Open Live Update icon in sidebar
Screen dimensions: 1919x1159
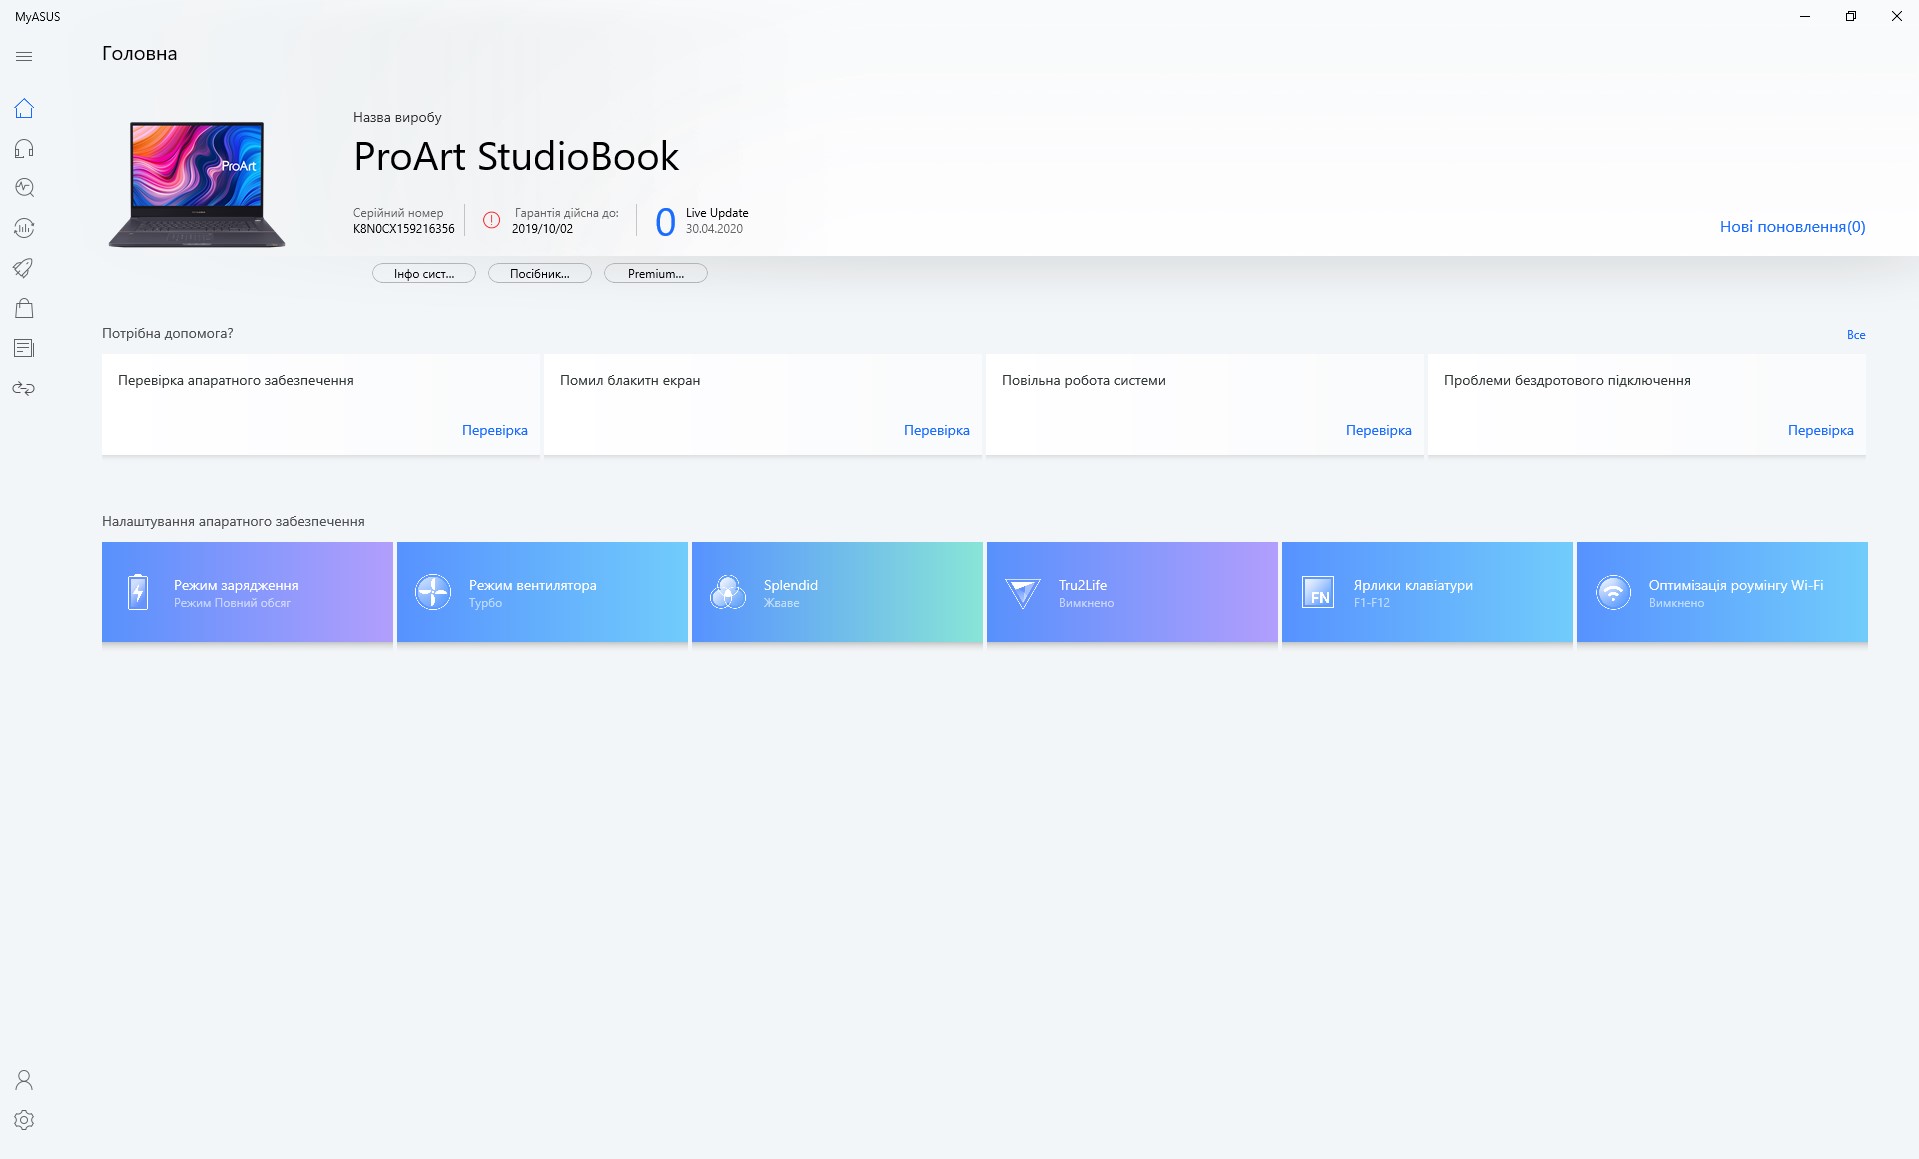click(x=24, y=228)
